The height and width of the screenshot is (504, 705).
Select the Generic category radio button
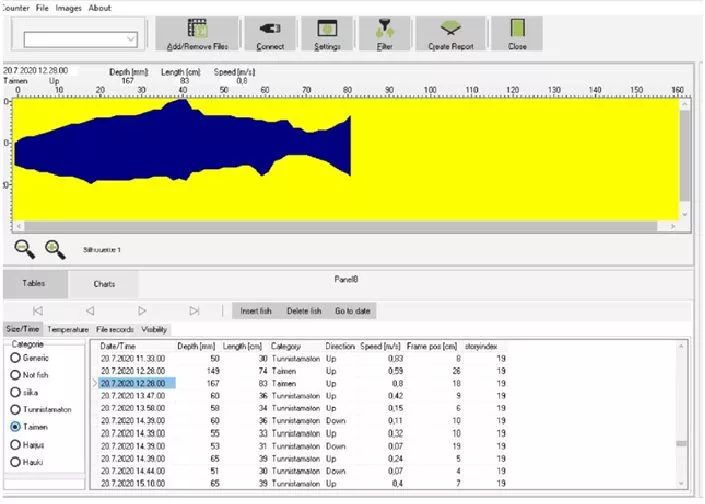(x=16, y=357)
